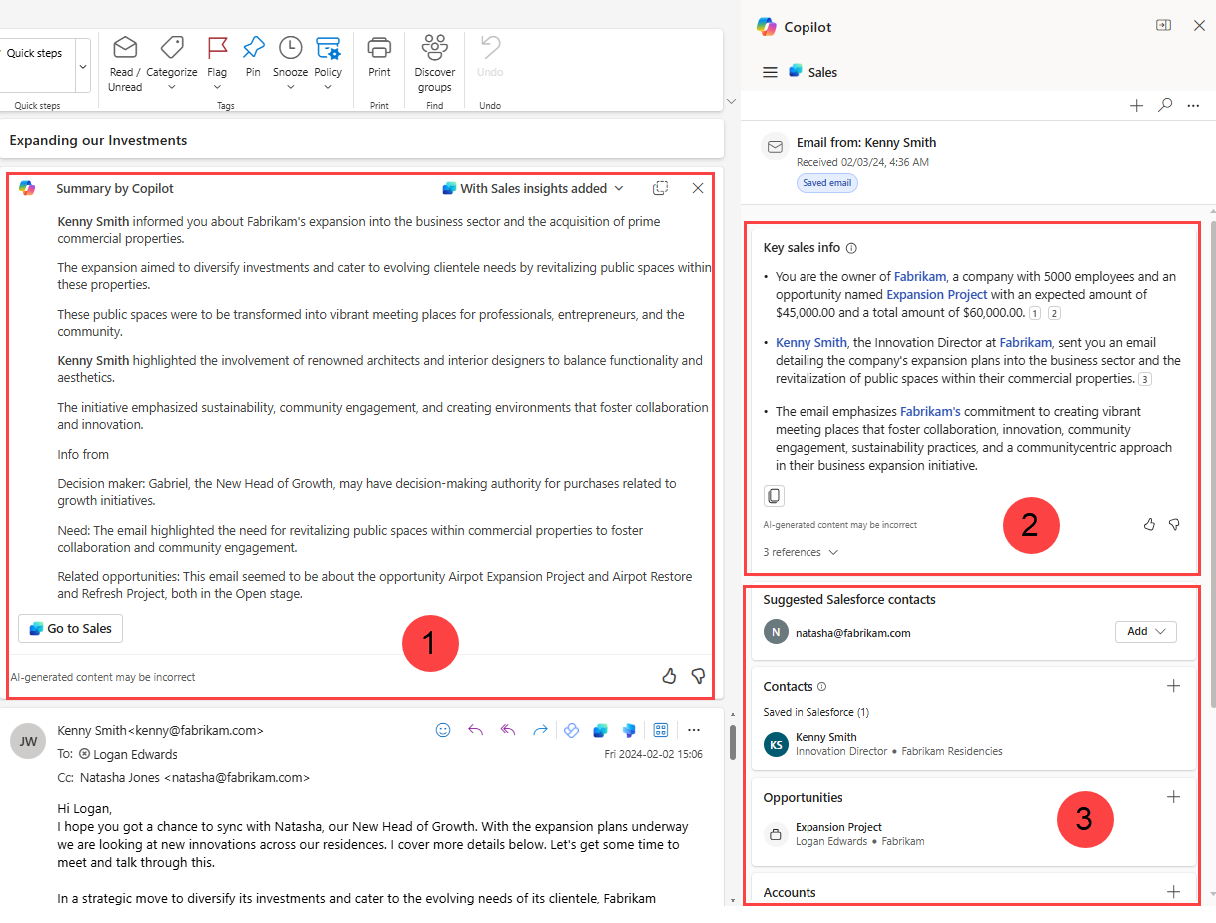The width and height of the screenshot is (1216, 923).
Task: Search within the Sales pane
Action: pyautogui.click(x=1165, y=105)
